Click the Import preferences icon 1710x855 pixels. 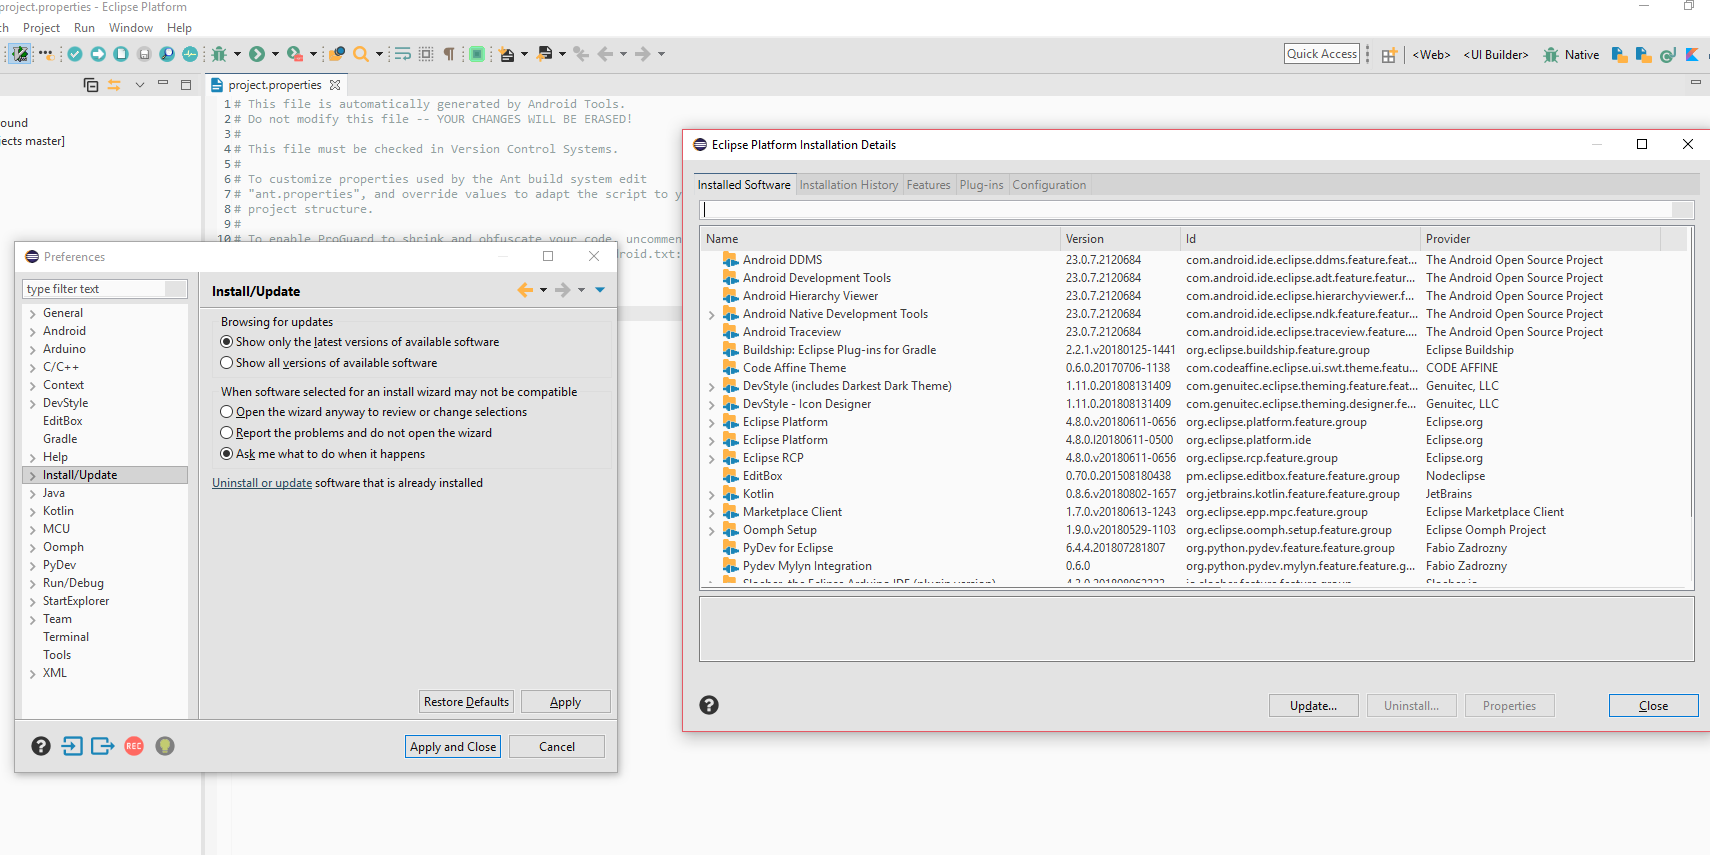[x=72, y=746]
